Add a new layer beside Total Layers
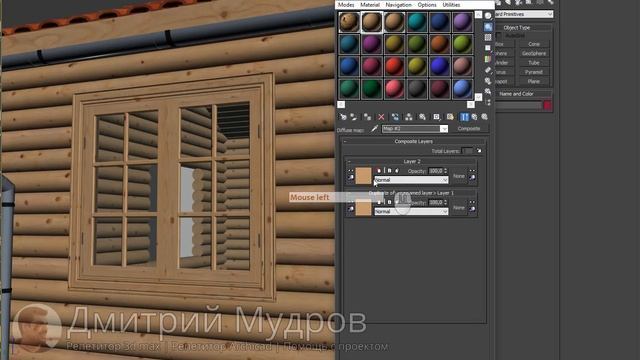640x360 pixels. coord(479,151)
